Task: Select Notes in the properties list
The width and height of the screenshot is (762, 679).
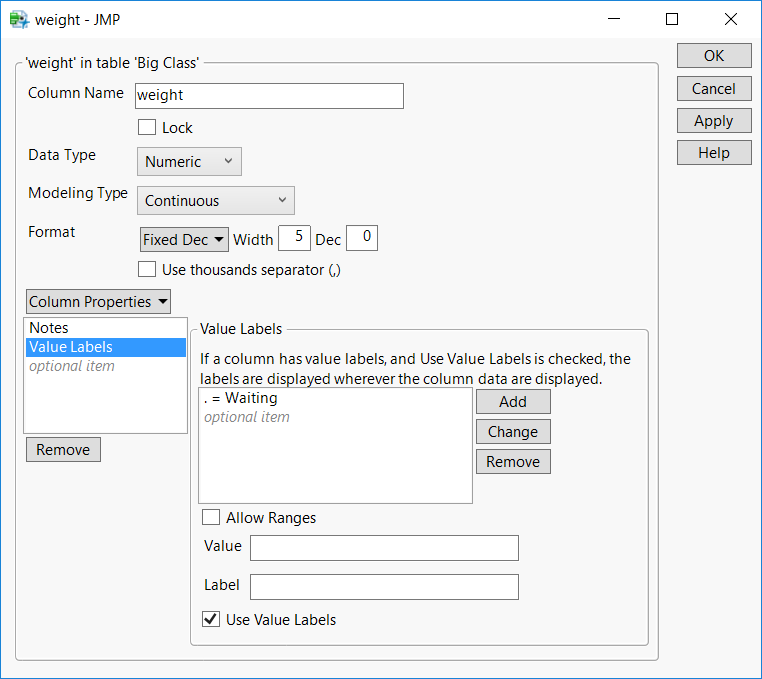Action: (49, 328)
